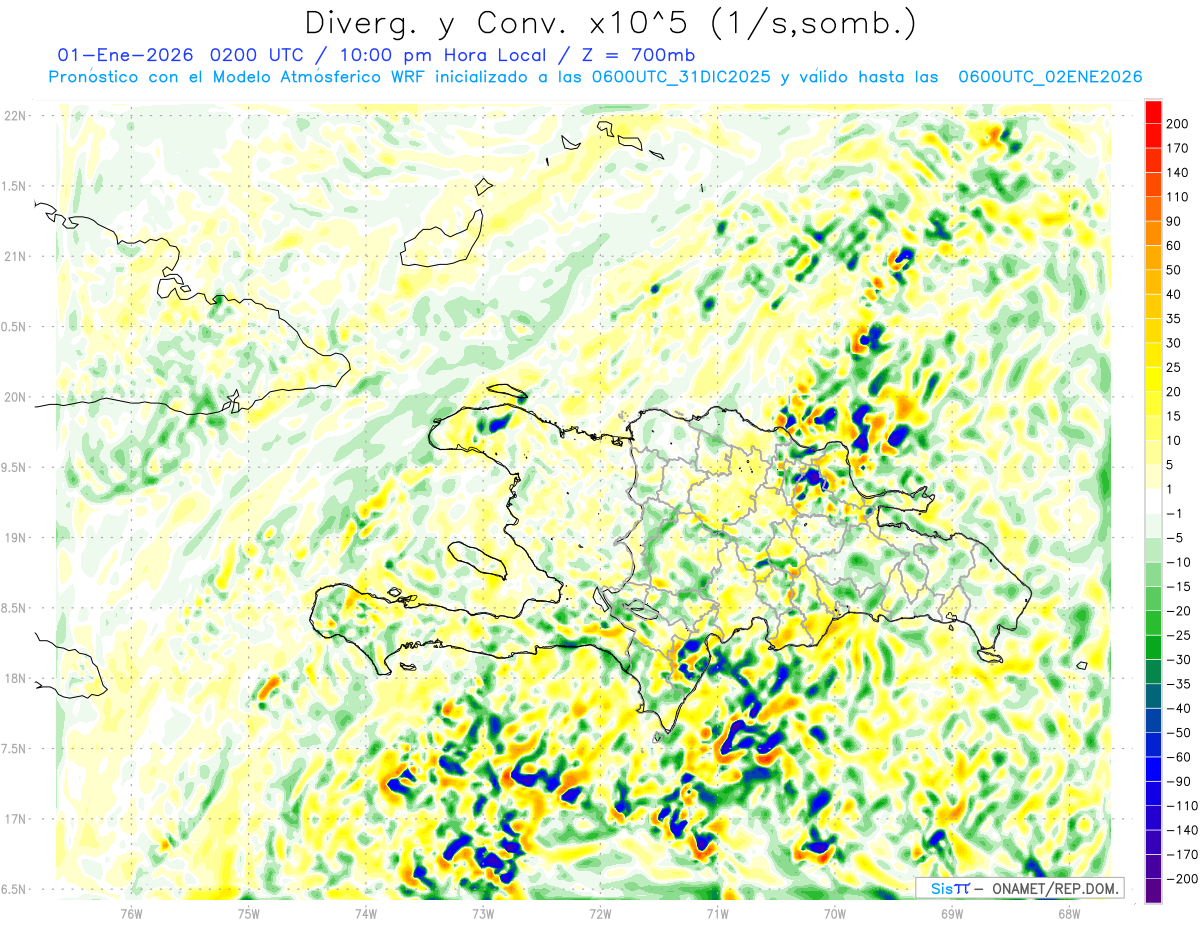
Task: Click the date '01-Ene-2026' in header
Action: pos(124,55)
